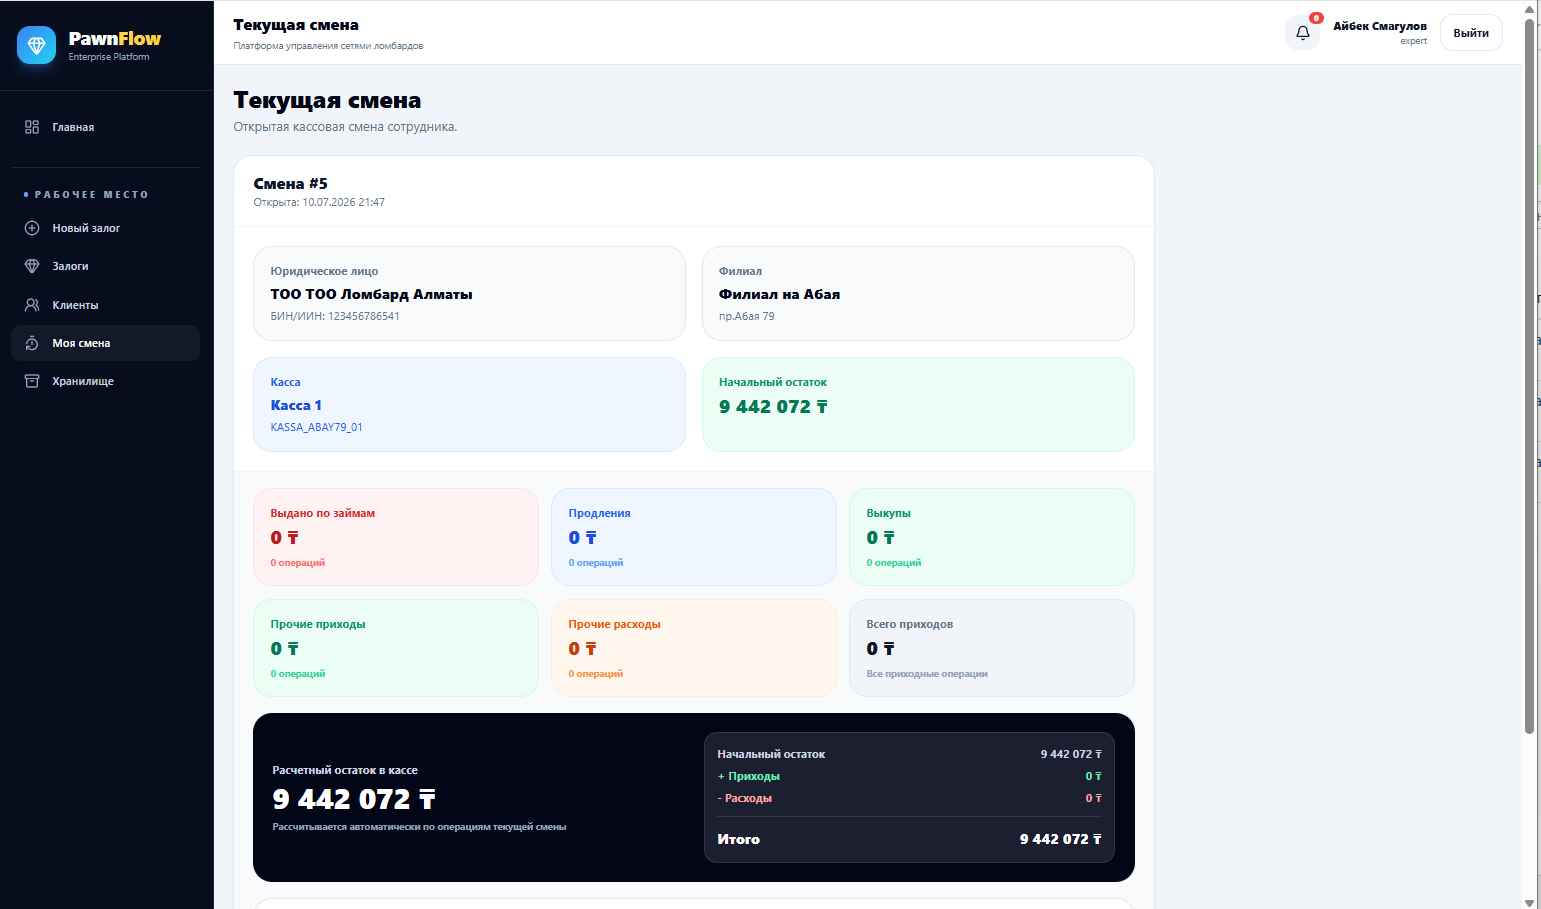Click the БИН/ИИН number 123456786541
Image resolution: width=1541 pixels, height=909 pixels.
364,316
